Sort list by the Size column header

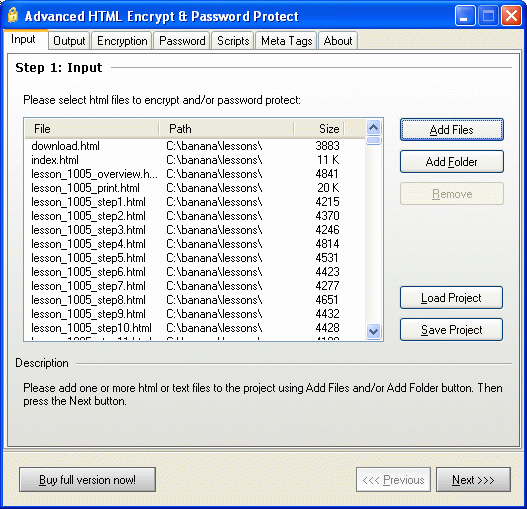point(319,129)
